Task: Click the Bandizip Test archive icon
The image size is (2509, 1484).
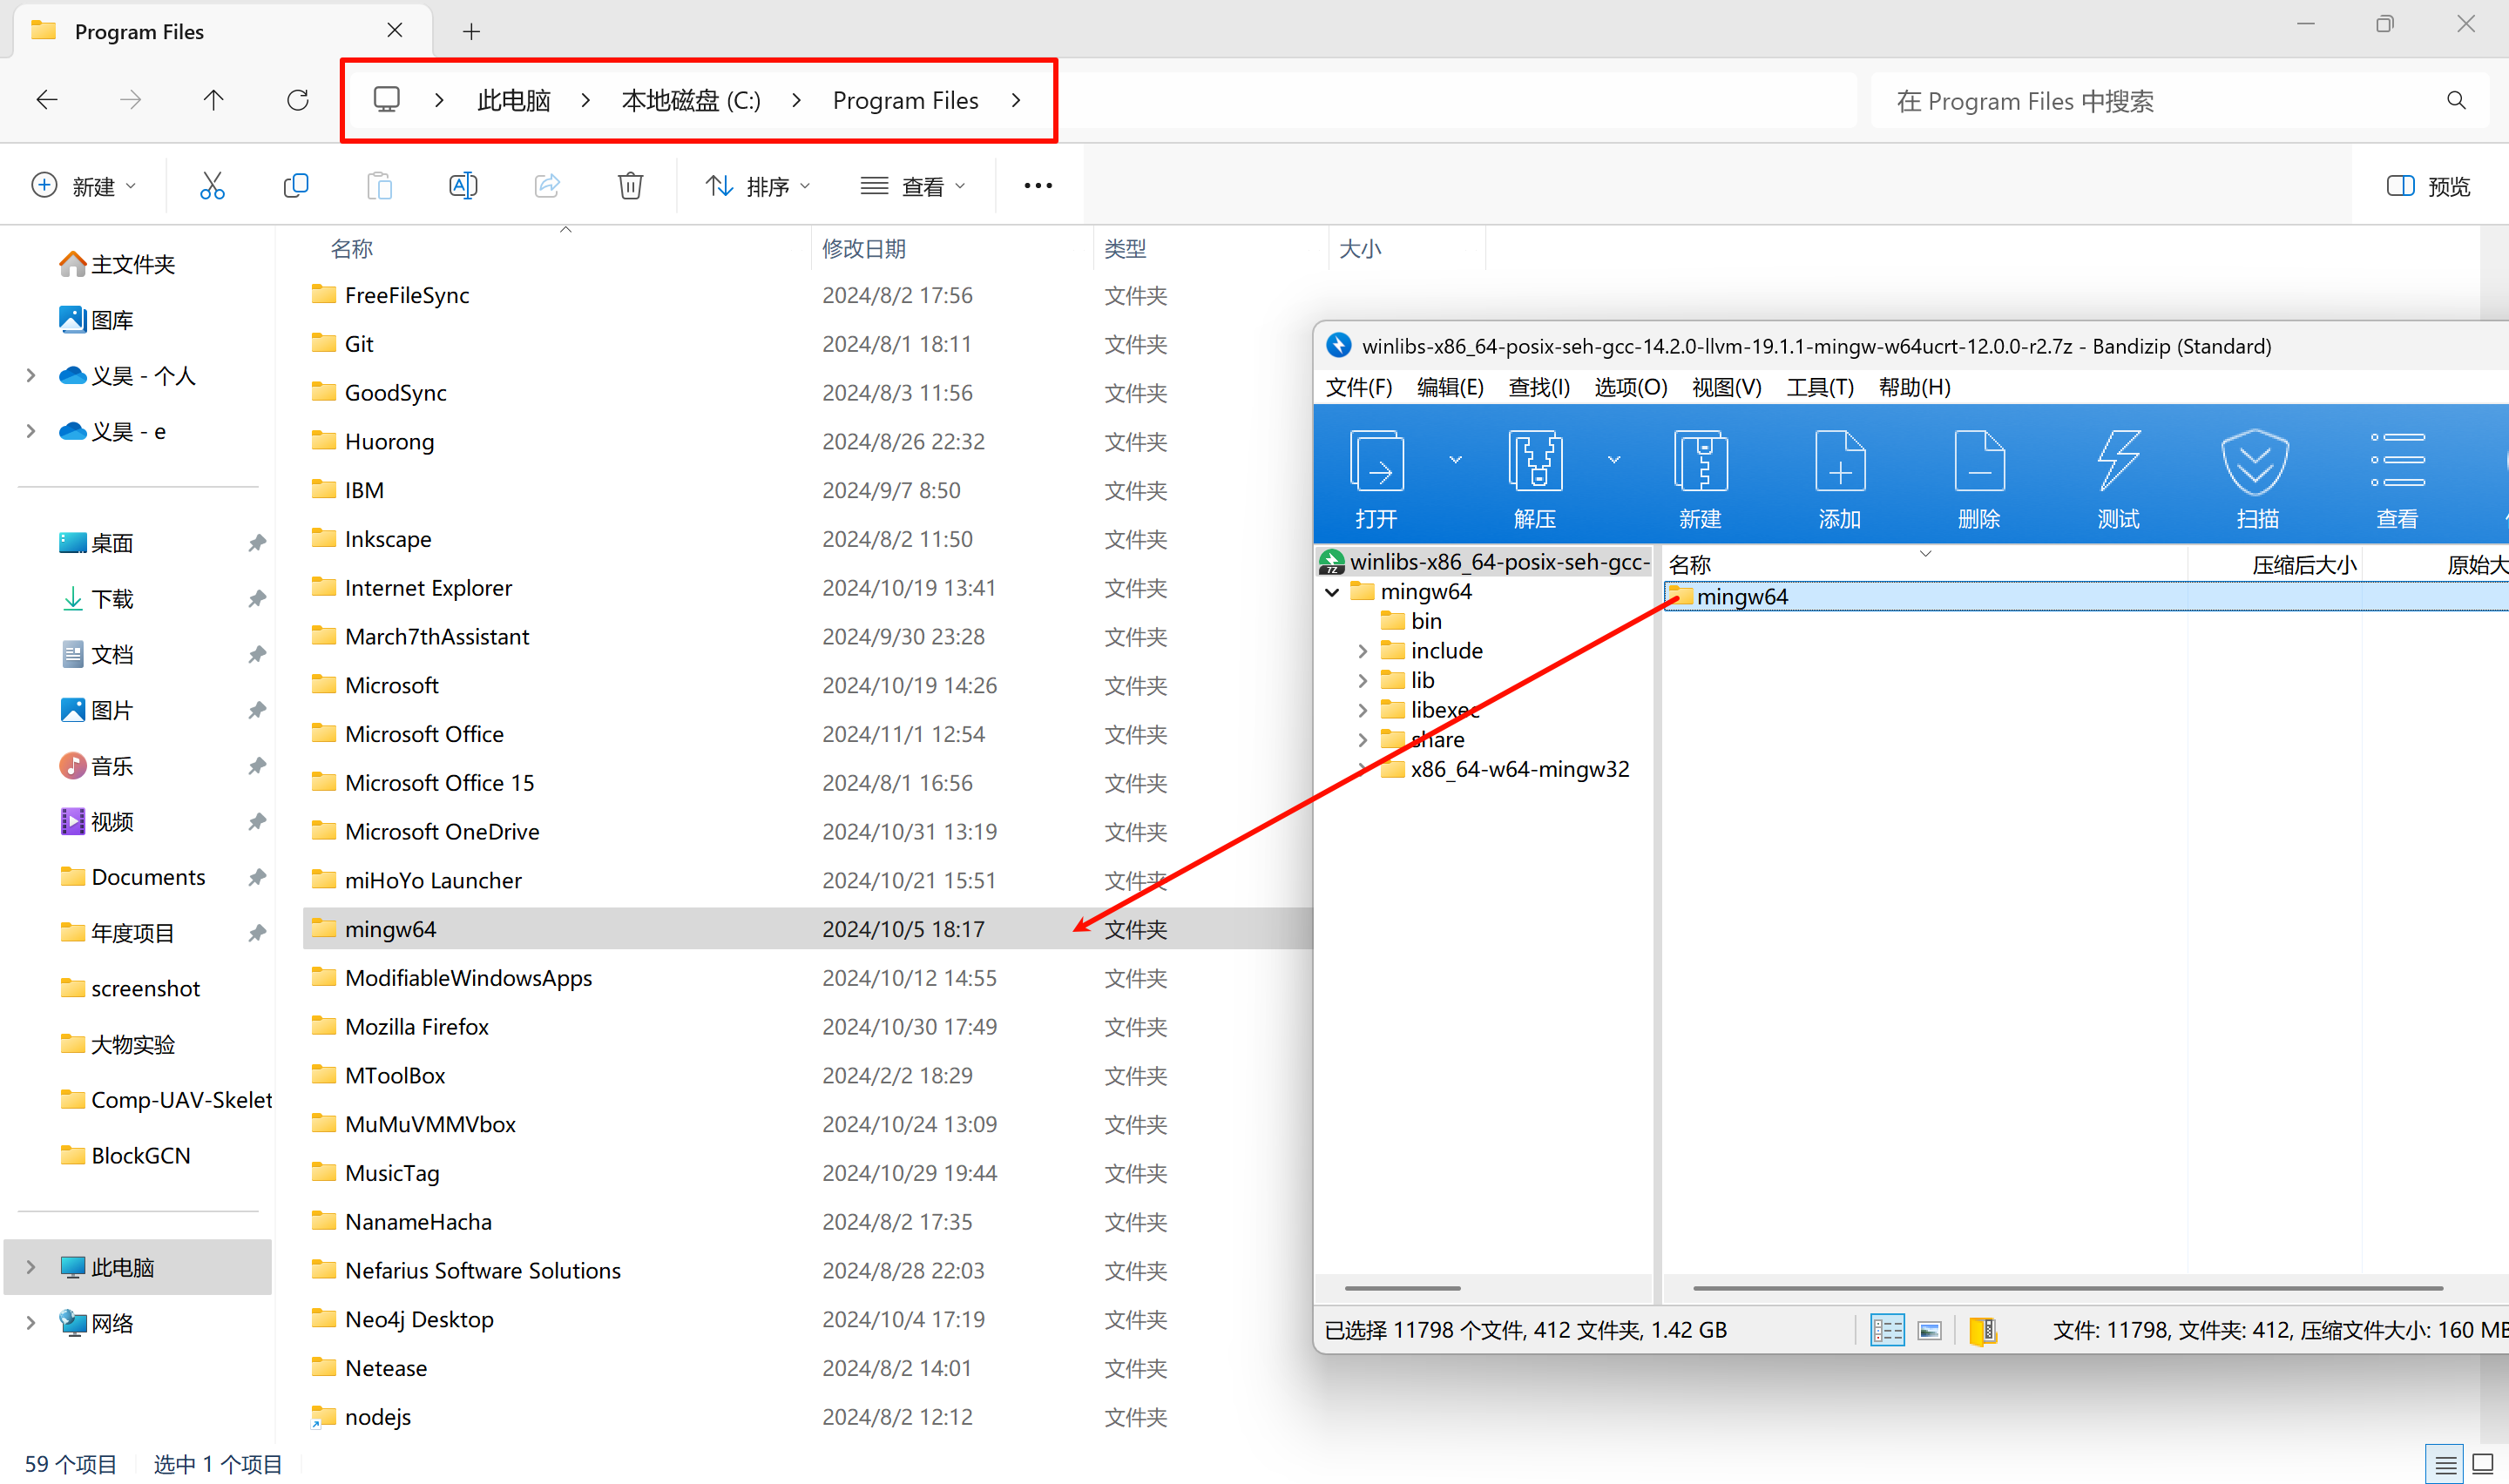Action: tap(2118, 462)
